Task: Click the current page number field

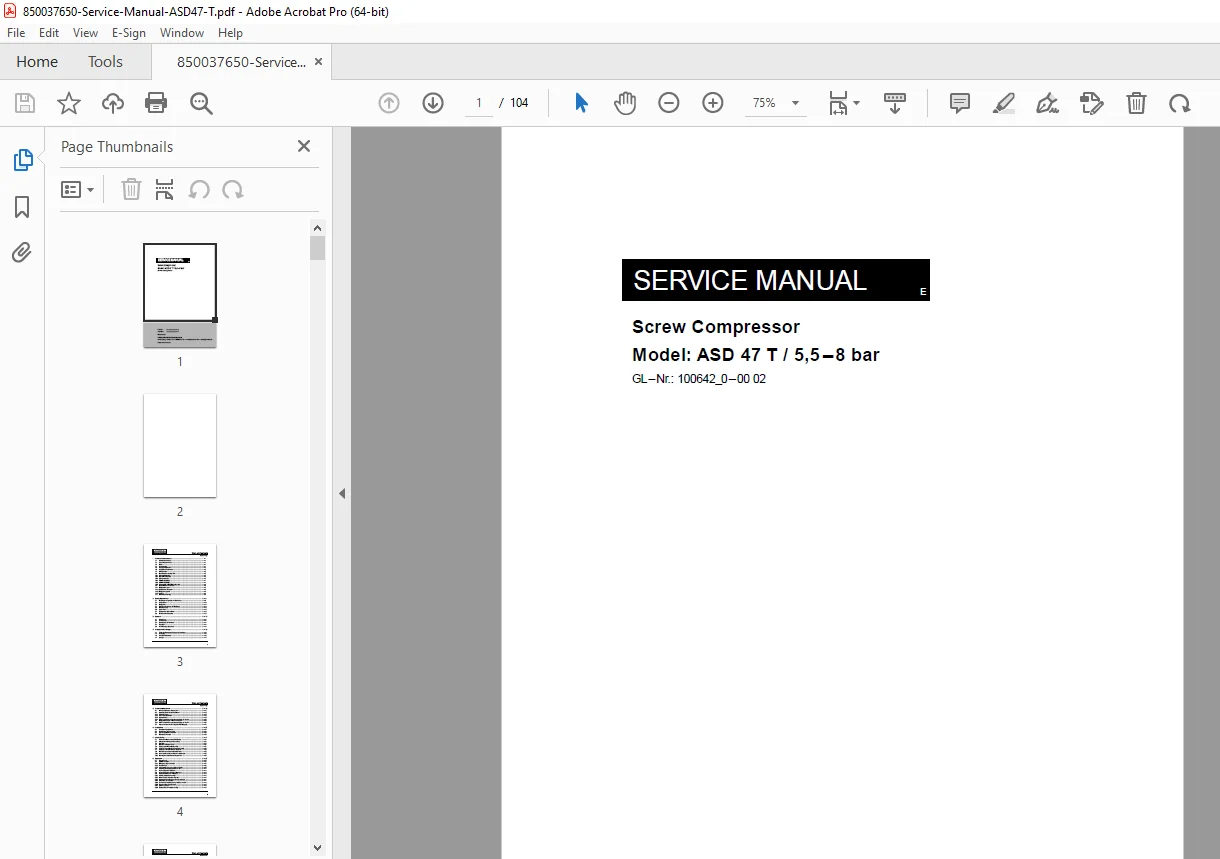Action: 479,103
